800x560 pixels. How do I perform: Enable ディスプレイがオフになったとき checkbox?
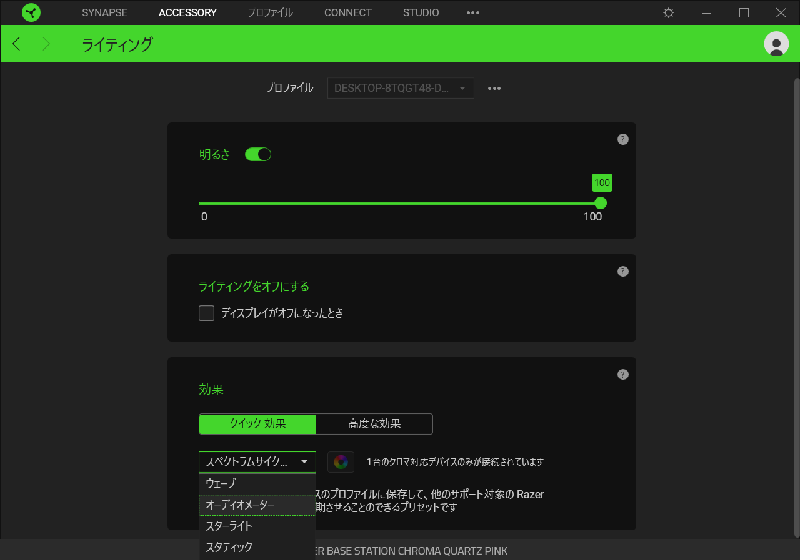pos(206,313)
